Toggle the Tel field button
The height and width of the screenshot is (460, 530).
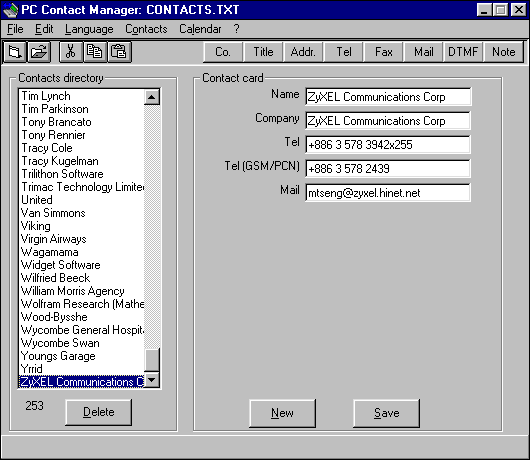[344, 52]
